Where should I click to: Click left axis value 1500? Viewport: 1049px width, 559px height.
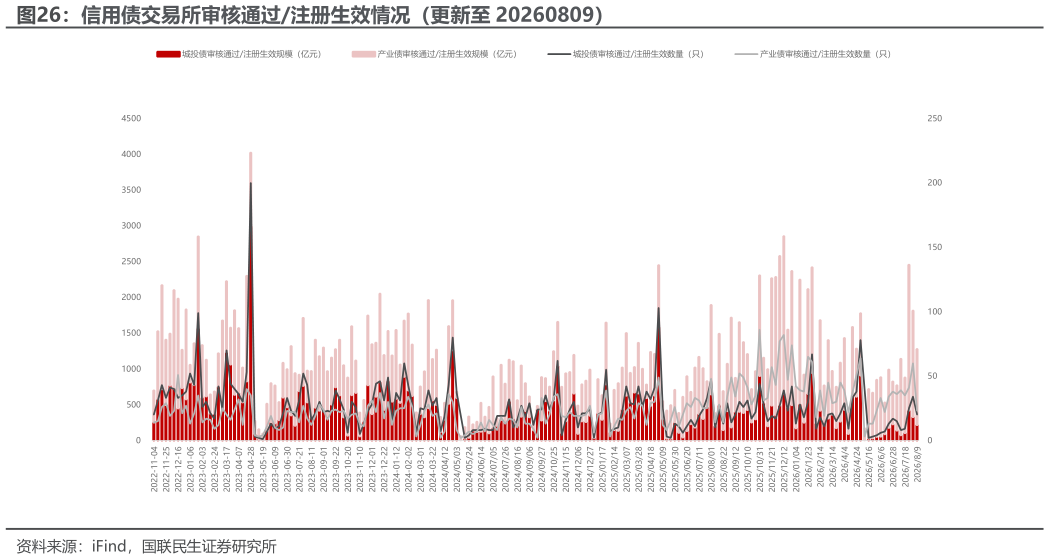point(131,333)
